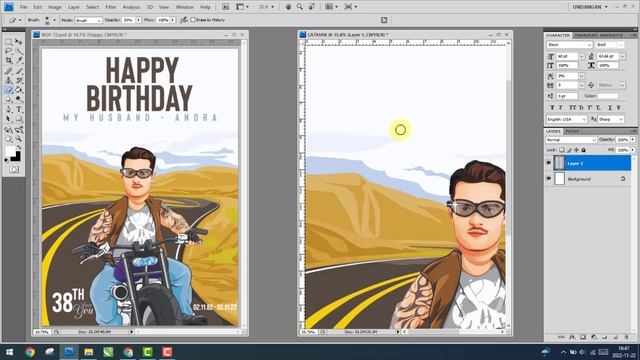Select the Zoom tool in the toolbox
The image size is (640, 360).
(19, 139)
